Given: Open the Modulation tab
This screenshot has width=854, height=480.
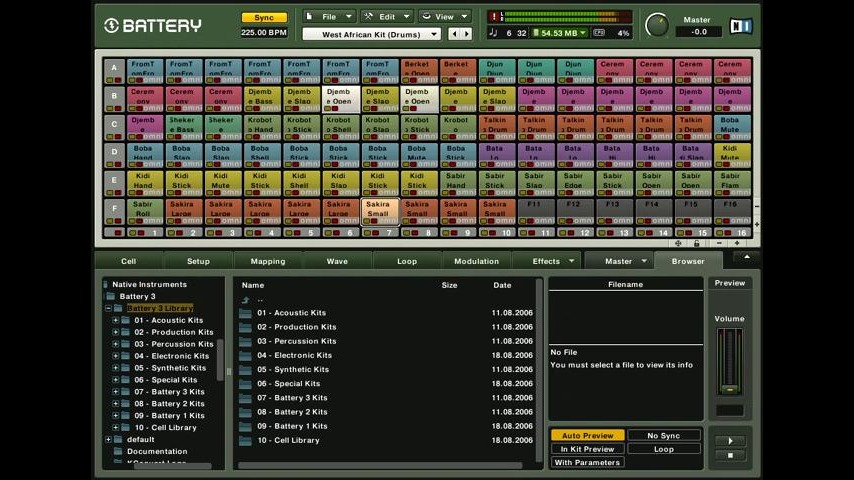Looking at the screenshot, I should tap(477, 261).
